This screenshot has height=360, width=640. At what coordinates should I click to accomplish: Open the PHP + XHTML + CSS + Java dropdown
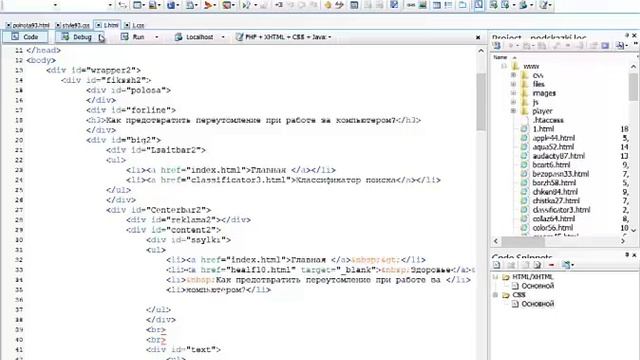tap(283, 37)
